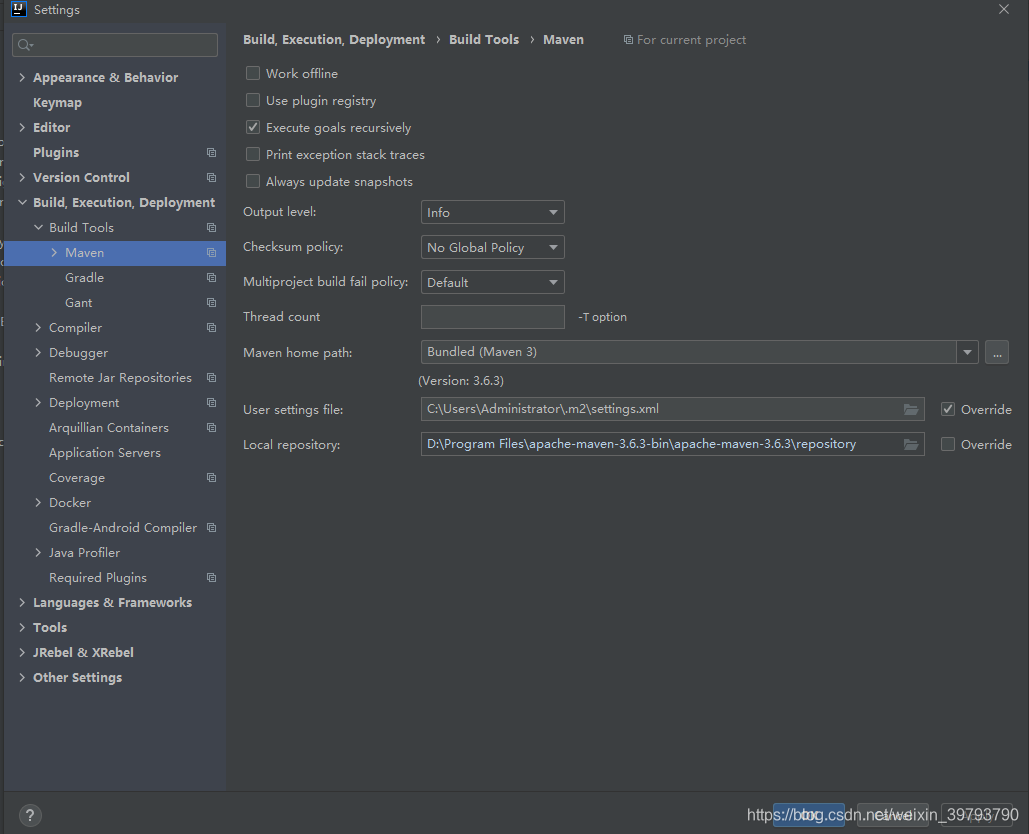The height and width of the screenshot is (834, 1029).
Task: Focus the Thread count input field
Action: coord(492,317)
